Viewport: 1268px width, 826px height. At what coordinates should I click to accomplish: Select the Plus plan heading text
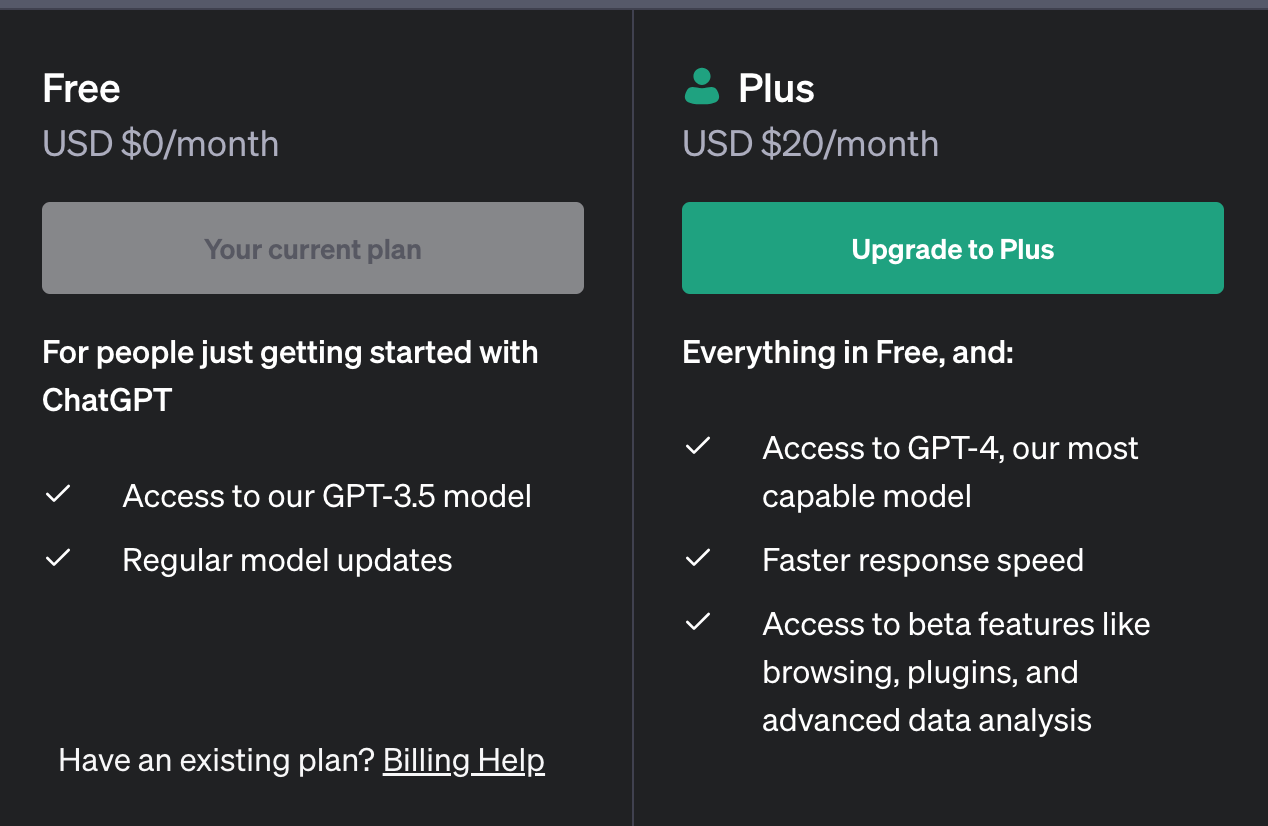776,88
